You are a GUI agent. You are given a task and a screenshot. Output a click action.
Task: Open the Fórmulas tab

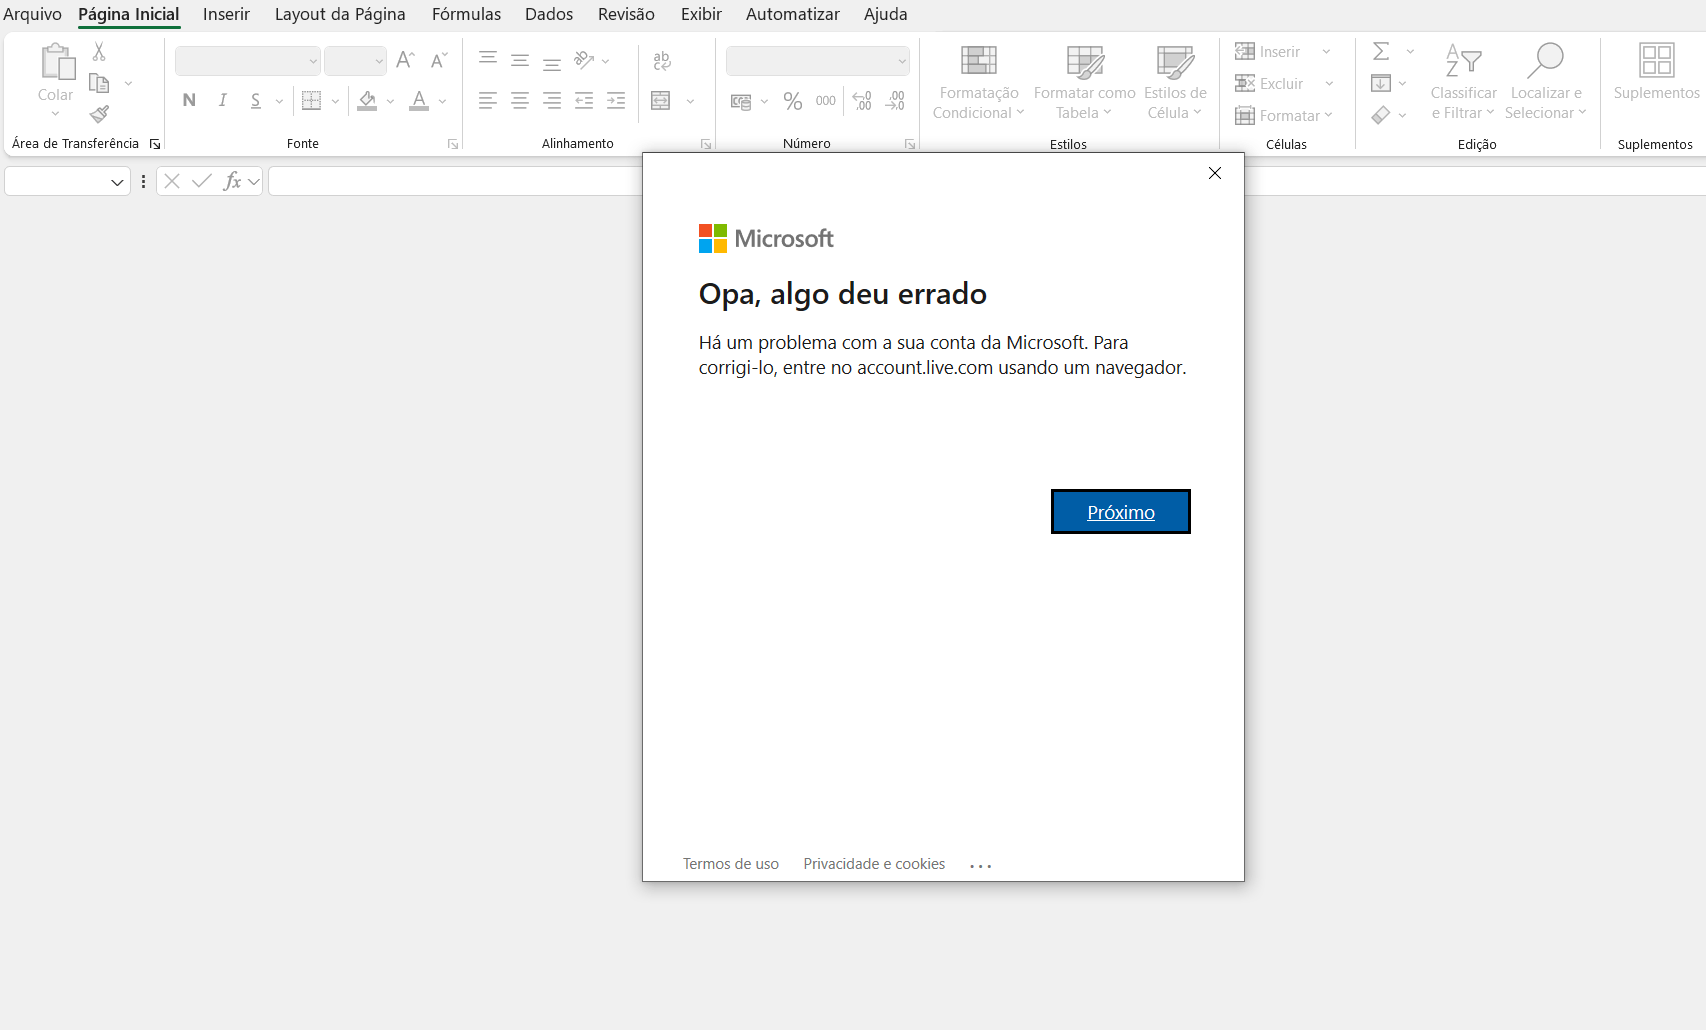[466, 14]
